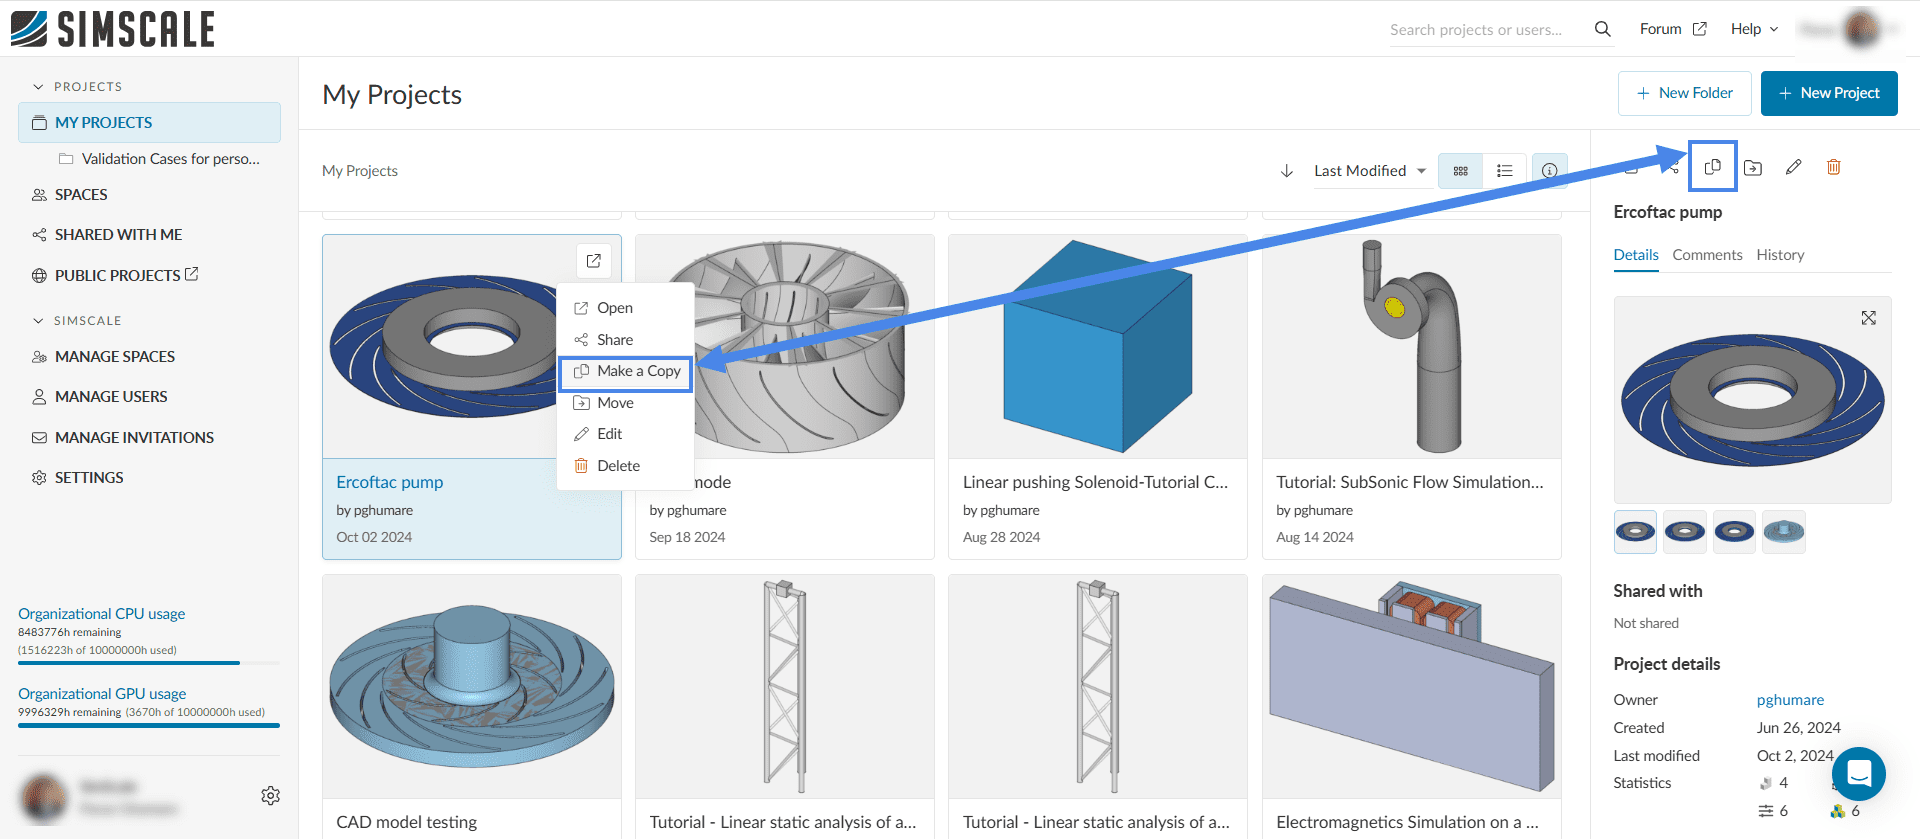Expand the preview image with fullscreen icon
The height and width of the screenshot is (839, 1920).
click(x=1868, y=318)
